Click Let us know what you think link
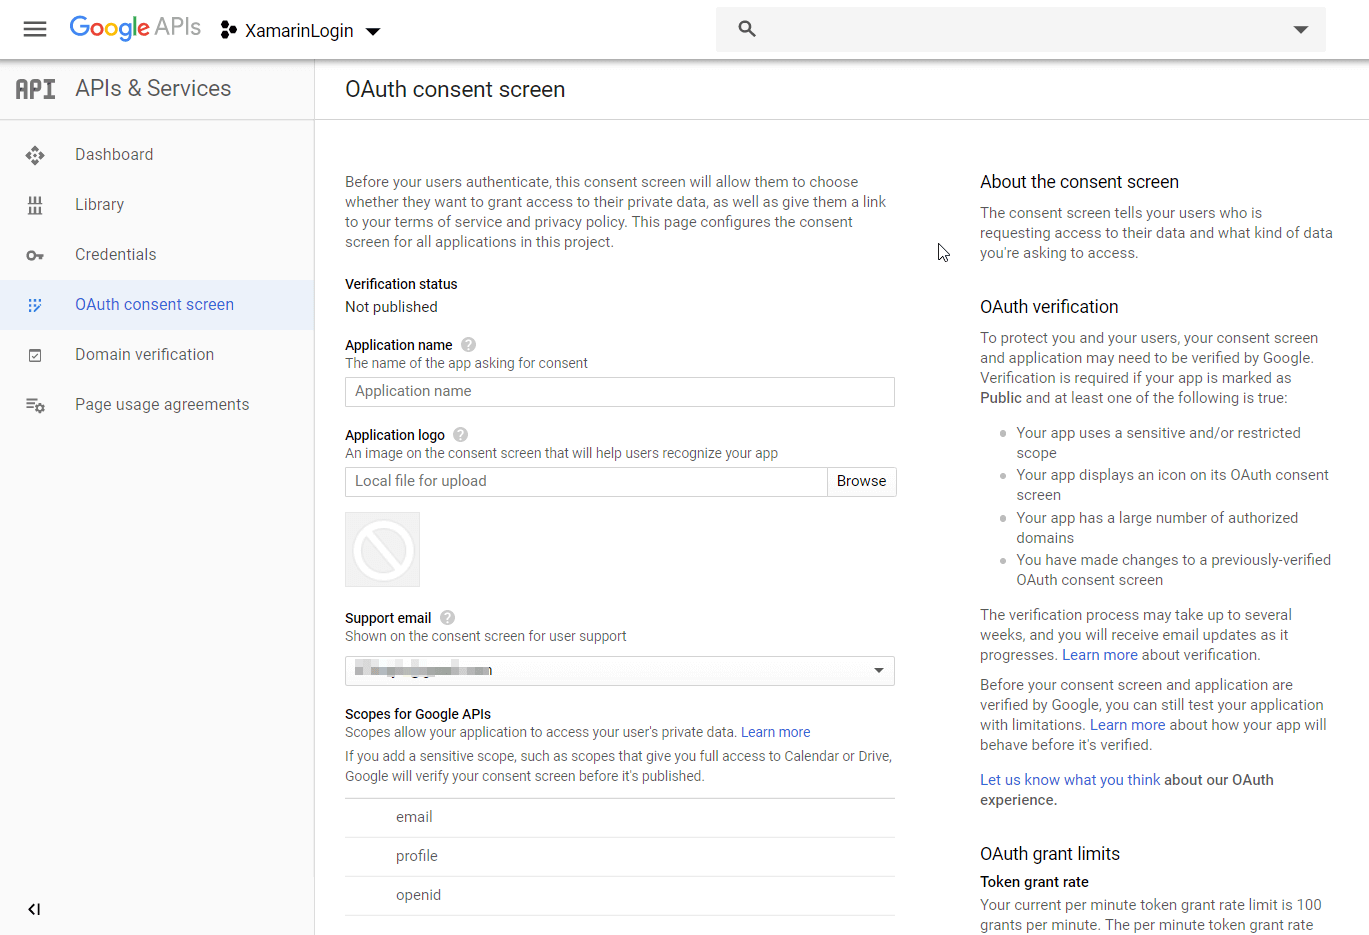Screen dimensions: 1369x935 click(1070, 780)
